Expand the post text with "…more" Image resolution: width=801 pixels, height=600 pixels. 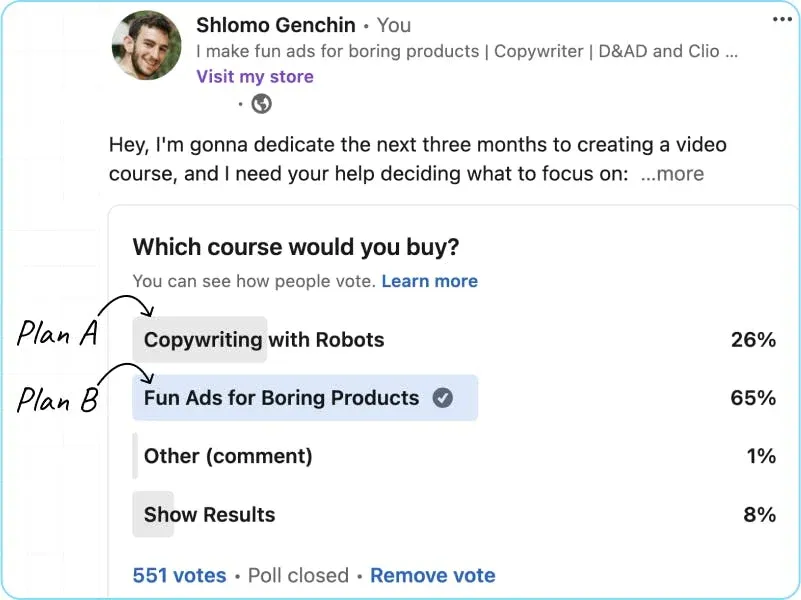pyautogui.click(x=672, y=174)
